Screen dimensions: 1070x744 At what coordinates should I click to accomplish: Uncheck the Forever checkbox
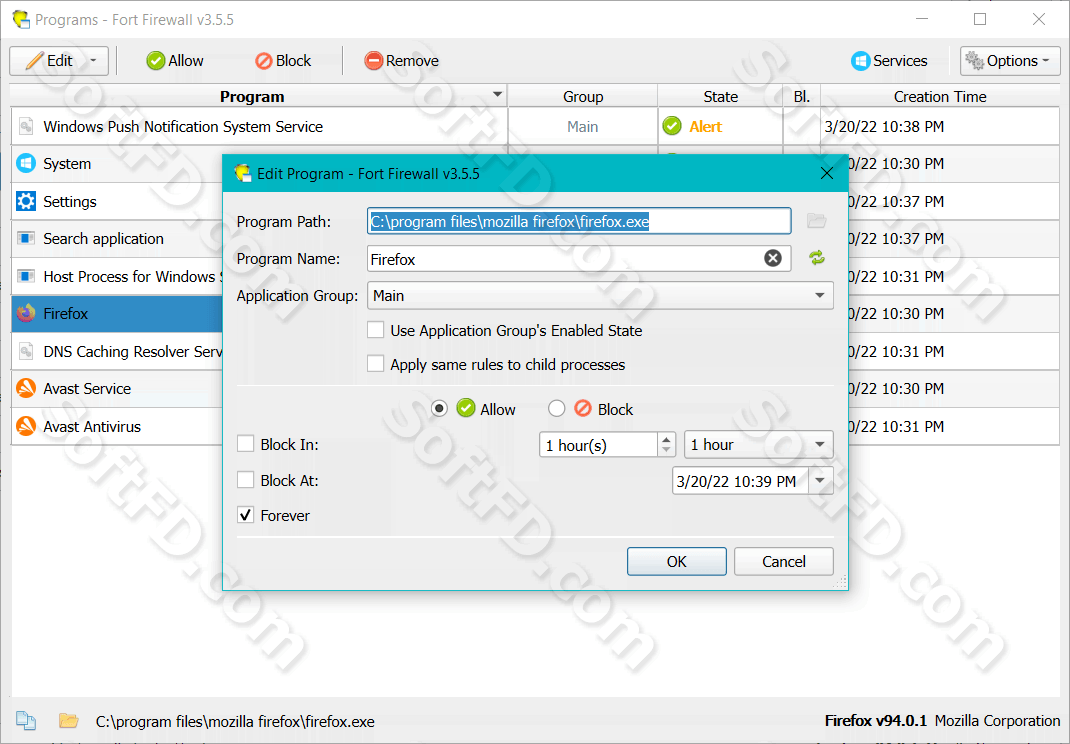(246, 515)
